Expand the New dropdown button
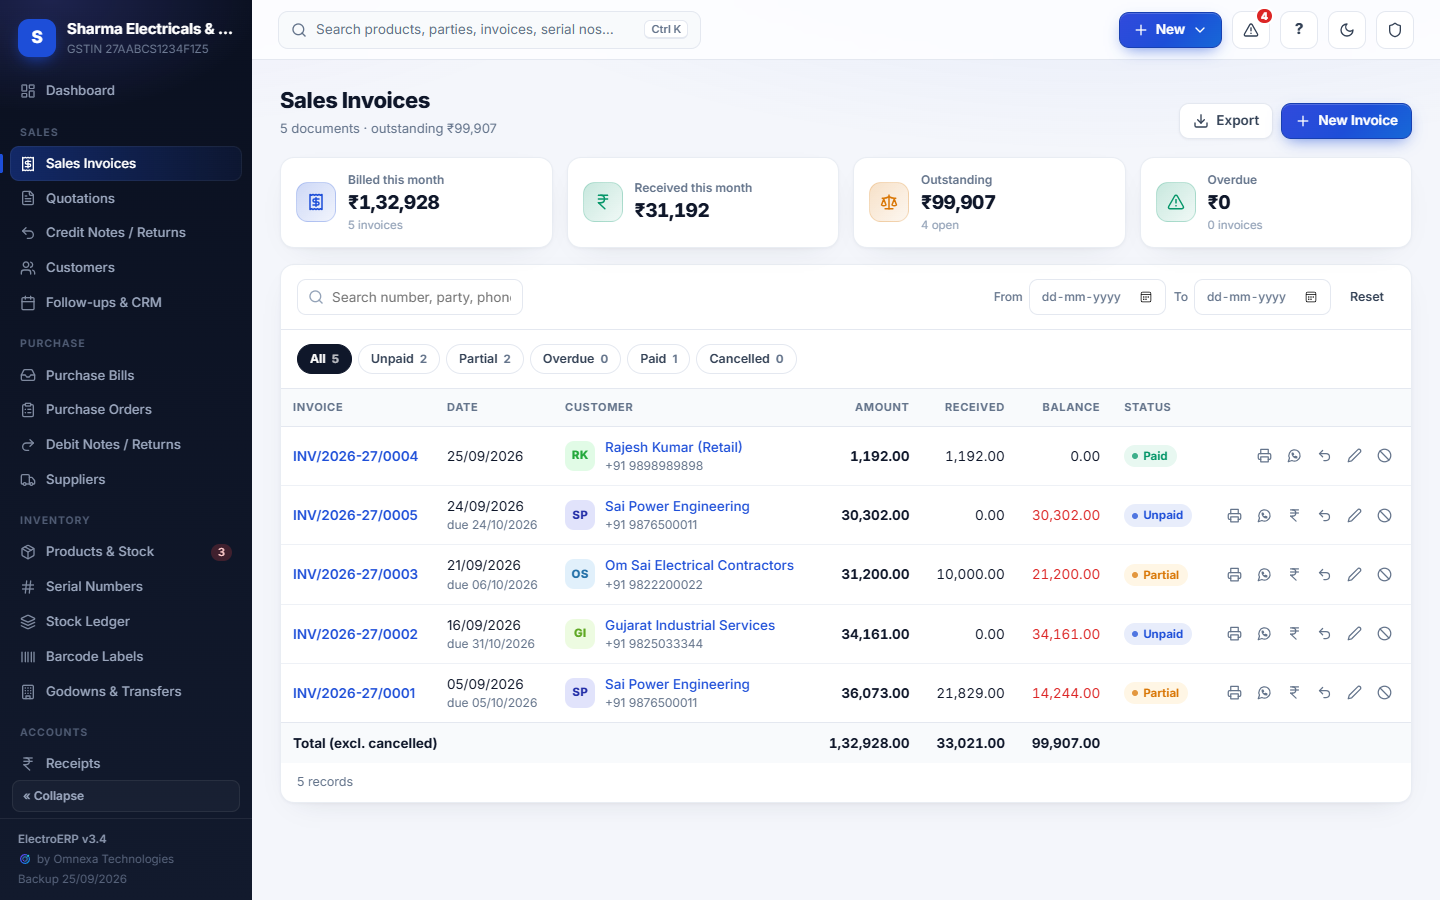 [x=1170, y=30]
